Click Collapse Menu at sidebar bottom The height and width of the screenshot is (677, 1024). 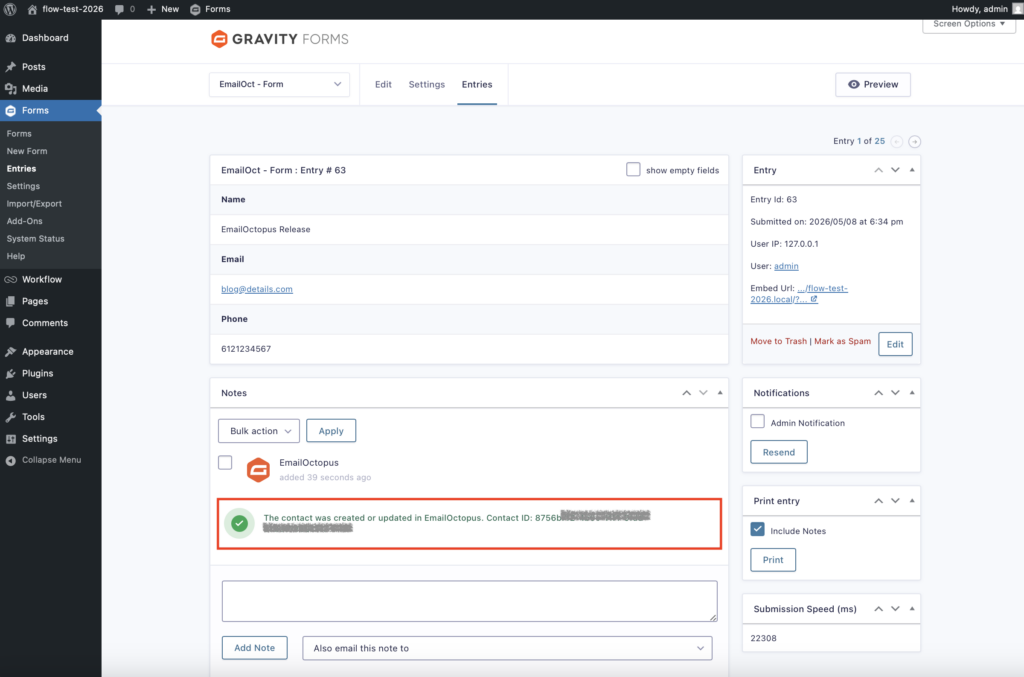(x=50, y=460)
